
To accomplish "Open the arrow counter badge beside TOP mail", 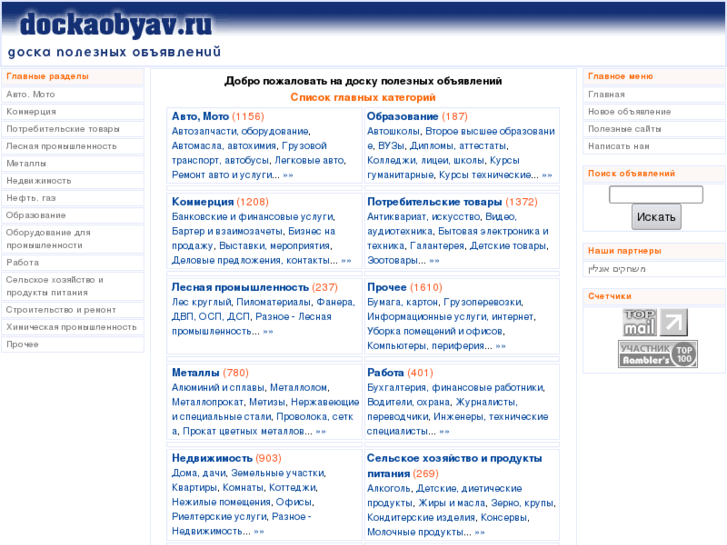I will click(673, 322).
